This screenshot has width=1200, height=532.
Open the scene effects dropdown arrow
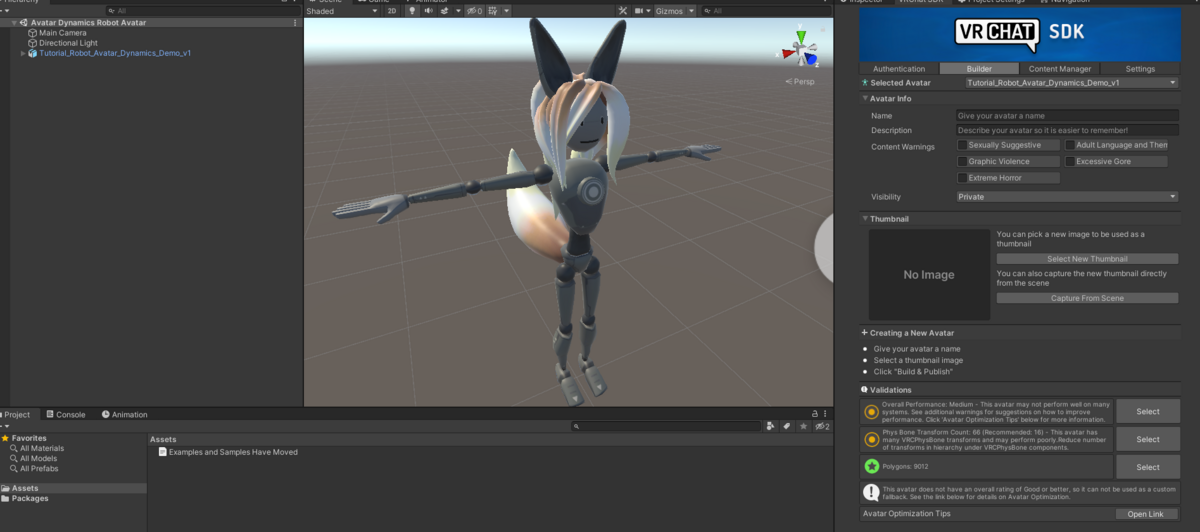(458, 11)
